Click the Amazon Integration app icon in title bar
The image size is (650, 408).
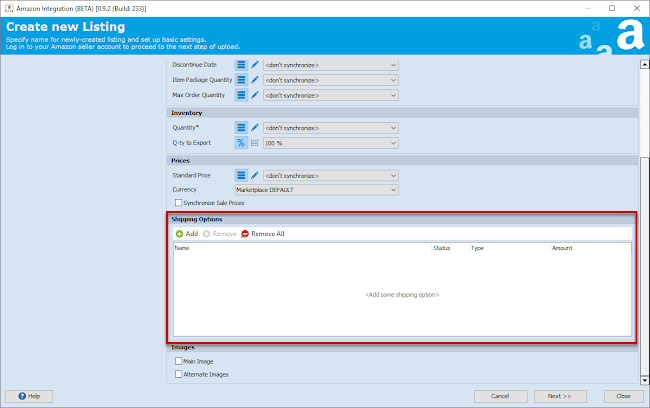[9, 8]
